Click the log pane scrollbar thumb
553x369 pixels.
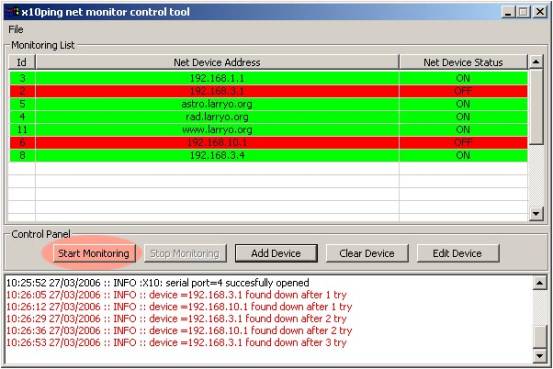(x=540, y=337)
